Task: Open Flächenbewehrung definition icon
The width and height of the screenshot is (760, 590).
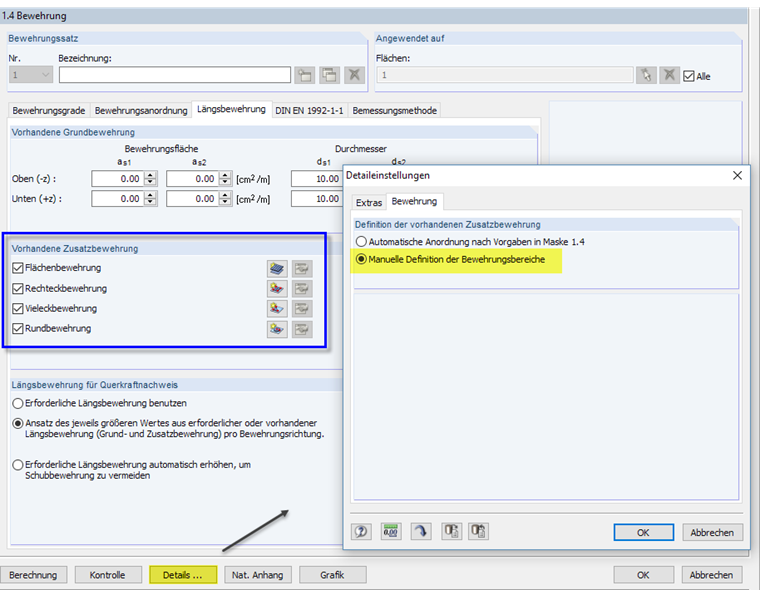Action: [277, 269]
